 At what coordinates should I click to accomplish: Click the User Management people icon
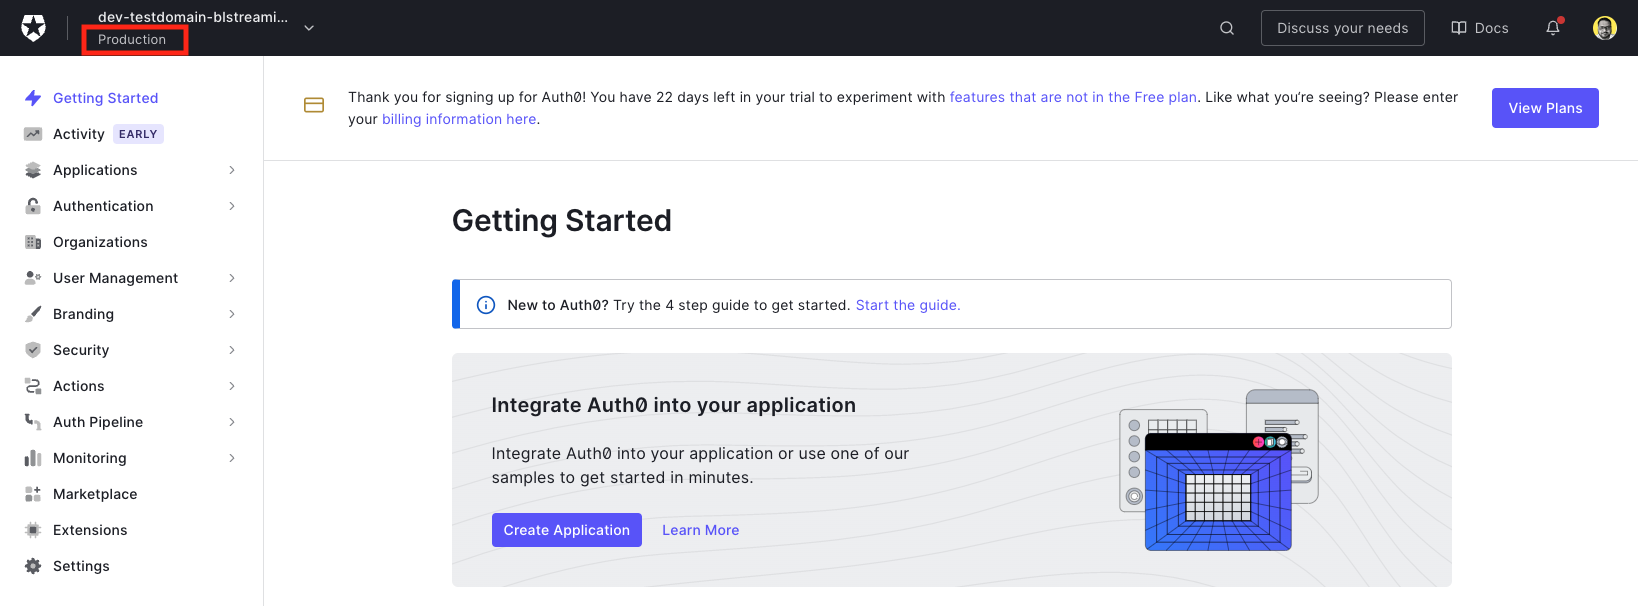click(33, 278)
